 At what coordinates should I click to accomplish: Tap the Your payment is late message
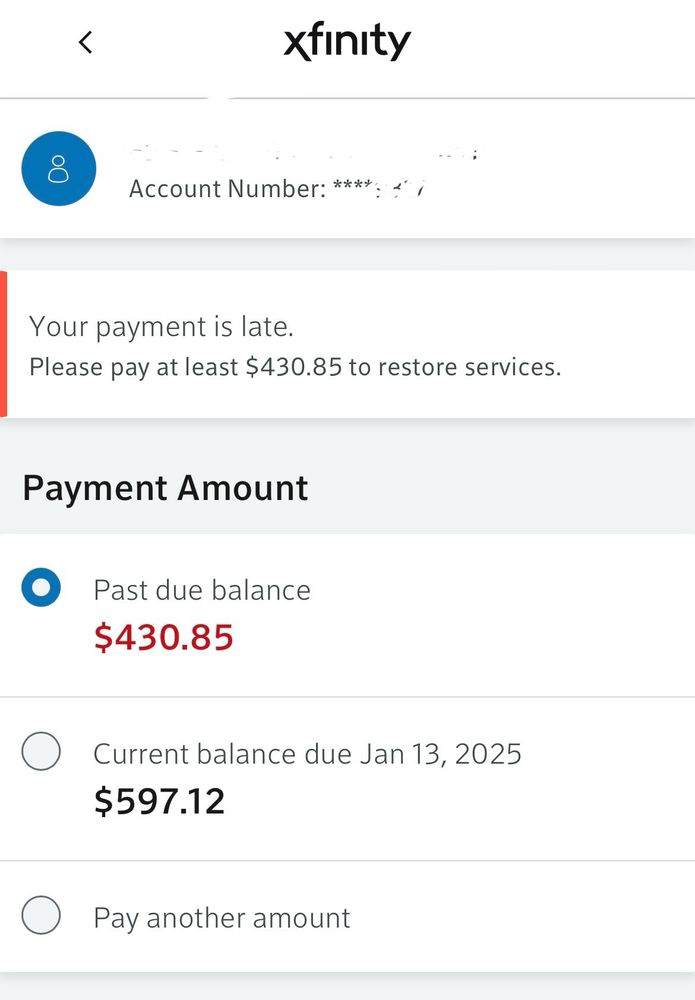161,326
